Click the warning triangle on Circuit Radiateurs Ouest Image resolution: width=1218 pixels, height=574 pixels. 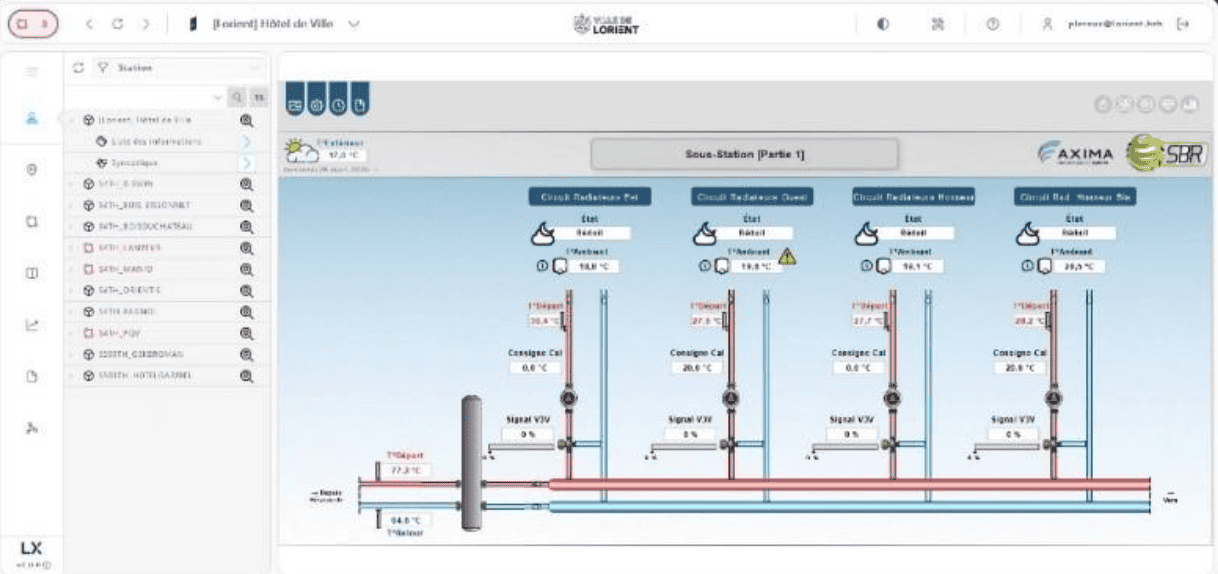pyautogui.click(x=787, y=256)
